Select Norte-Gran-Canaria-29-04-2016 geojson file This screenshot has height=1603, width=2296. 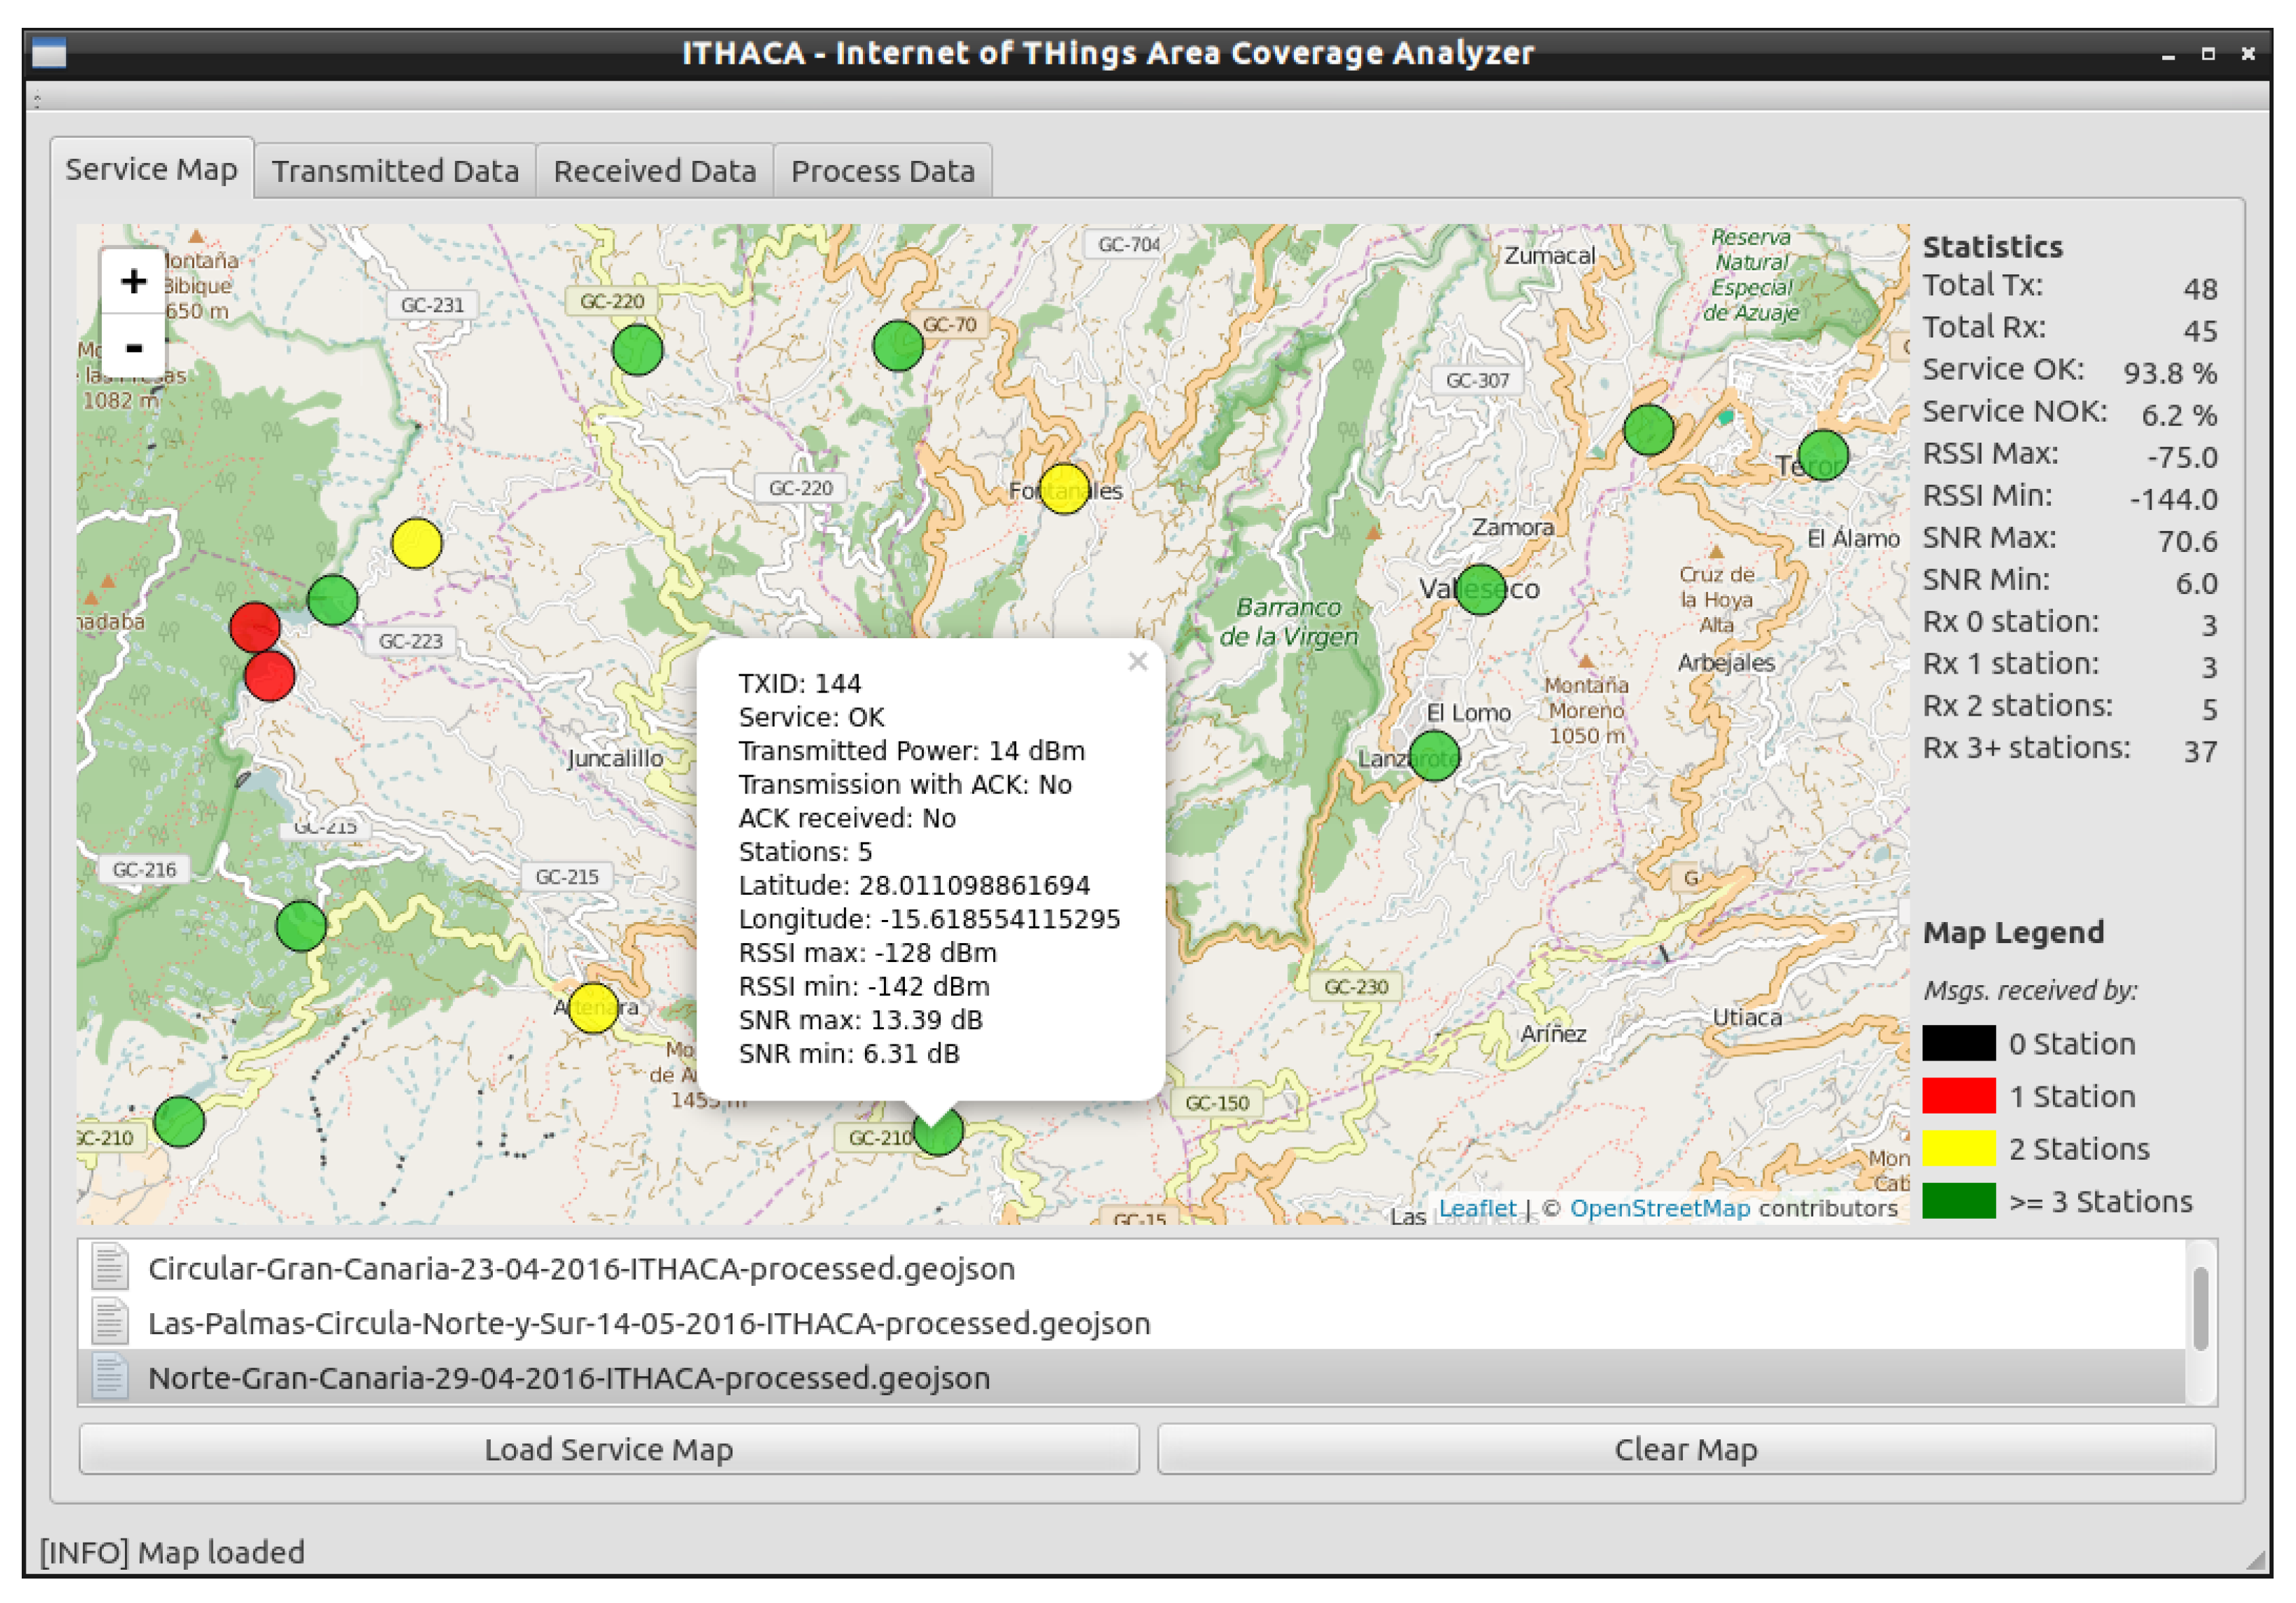point(1131,1378)
